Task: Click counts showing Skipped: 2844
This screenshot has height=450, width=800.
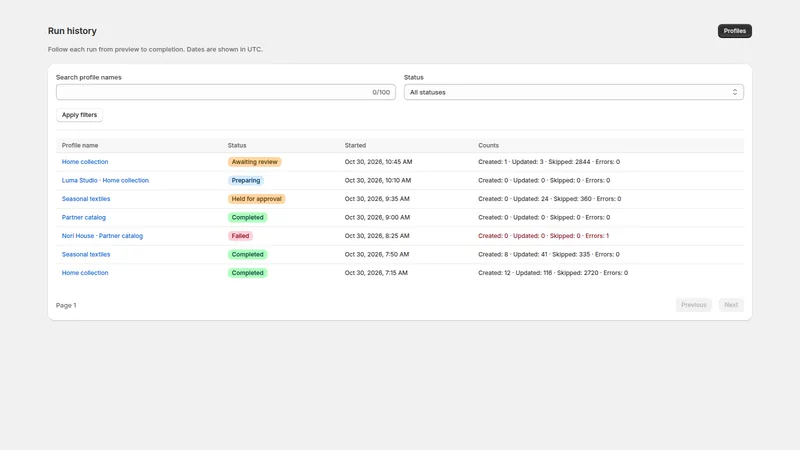Action: tap(549, 162)
